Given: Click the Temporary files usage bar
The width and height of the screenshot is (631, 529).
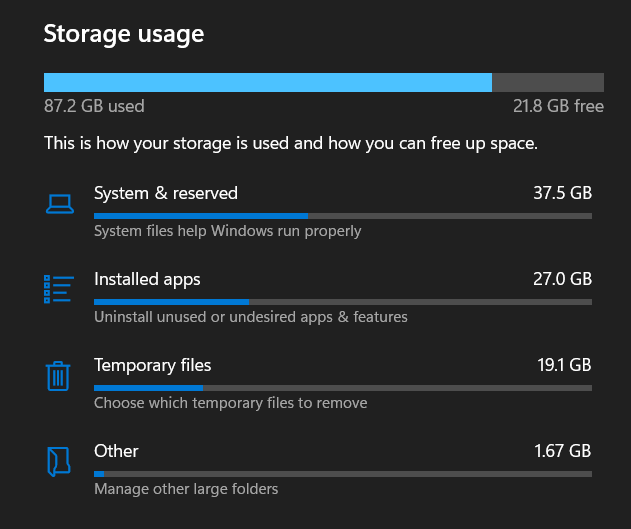Looking at the screenshot, I should pyautogui.click(x=342, y=387).
